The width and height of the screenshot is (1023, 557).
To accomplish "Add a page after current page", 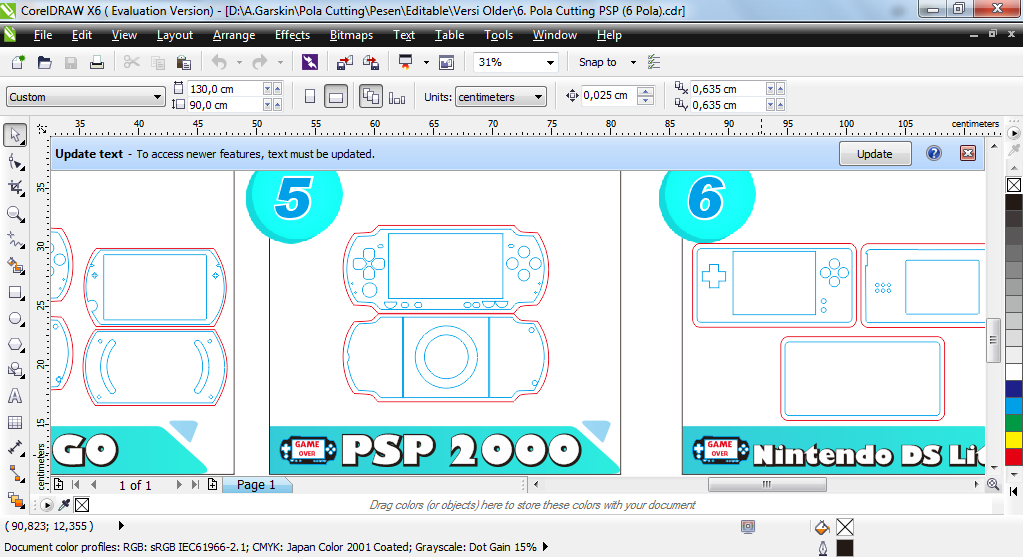I will click(x=212, y=484).
